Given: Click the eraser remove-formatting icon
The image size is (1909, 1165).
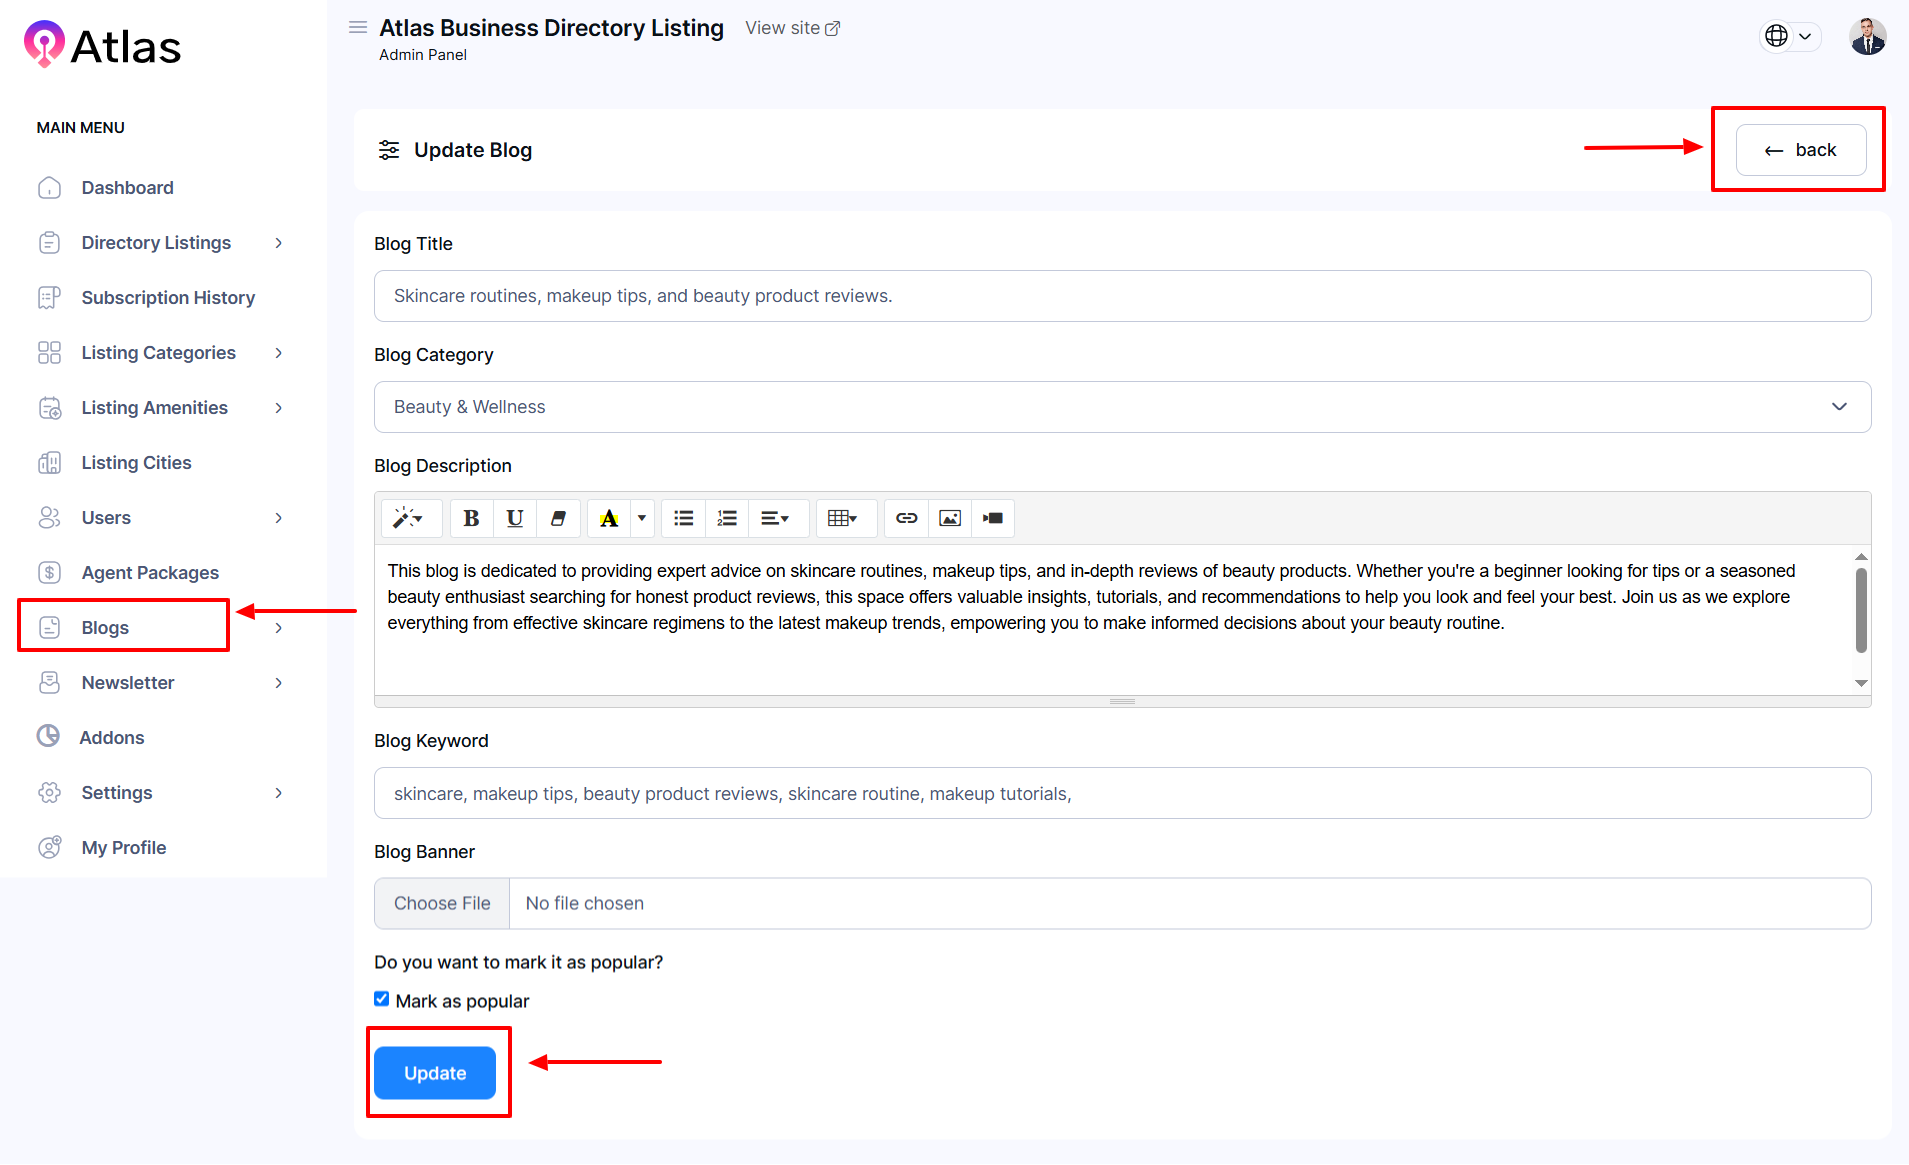Looking at the screenshot, I should (558, 518).
